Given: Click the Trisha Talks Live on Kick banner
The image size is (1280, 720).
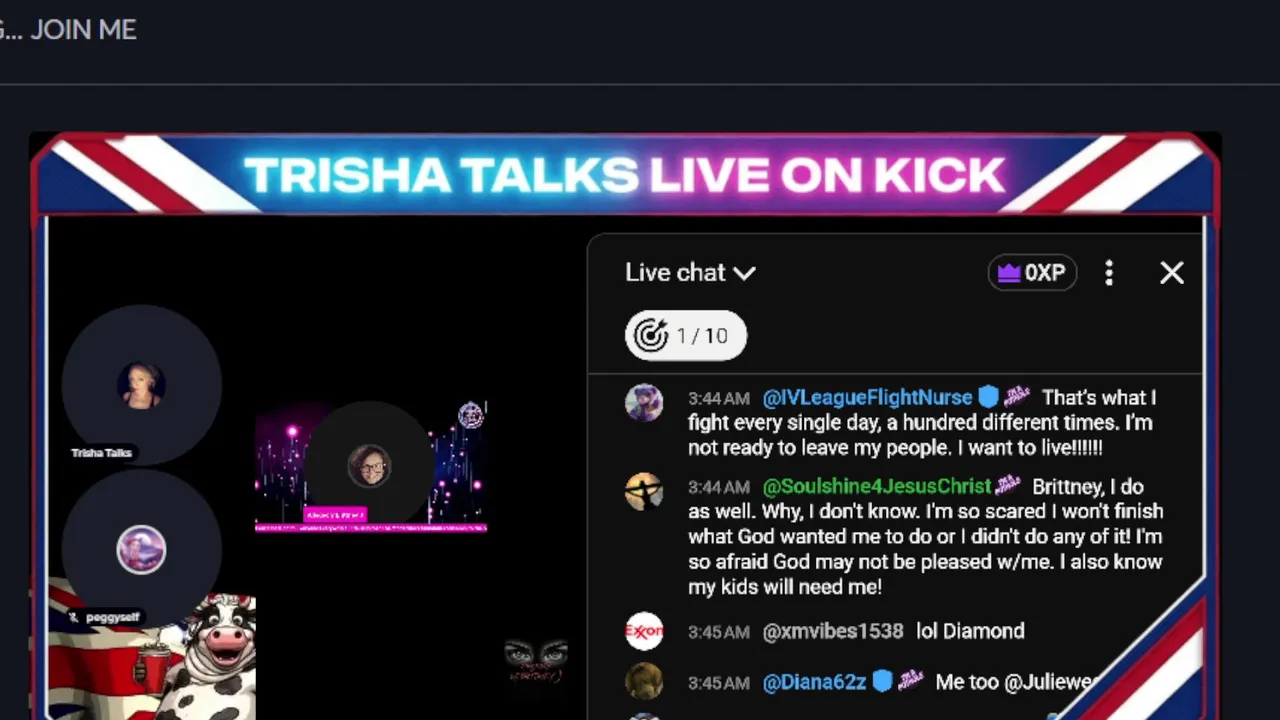Looking at the screenshot, I should coord(624,175).
